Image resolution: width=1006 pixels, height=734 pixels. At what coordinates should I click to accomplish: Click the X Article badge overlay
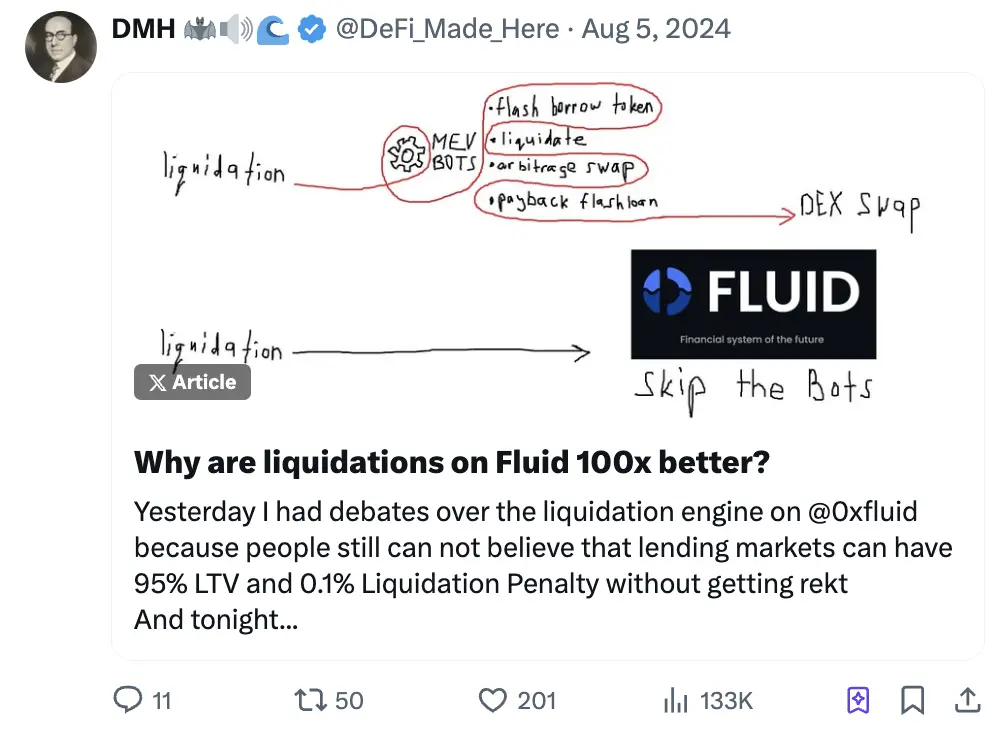click(192, 382)
